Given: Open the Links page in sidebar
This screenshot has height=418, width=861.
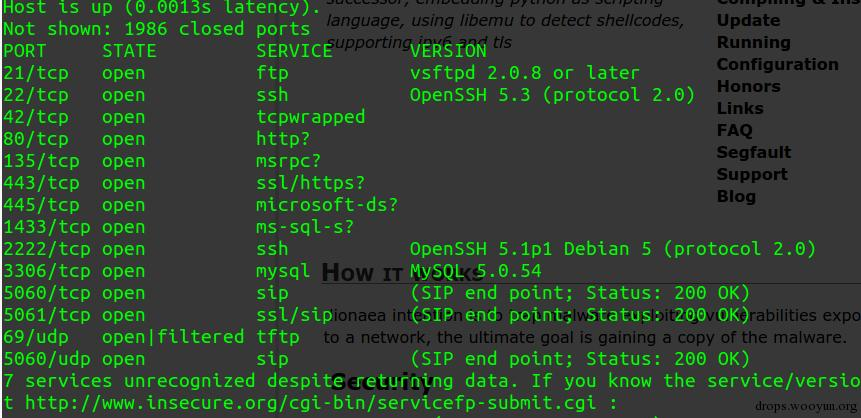Looking at the screenshot, I should tap(740, 109).
